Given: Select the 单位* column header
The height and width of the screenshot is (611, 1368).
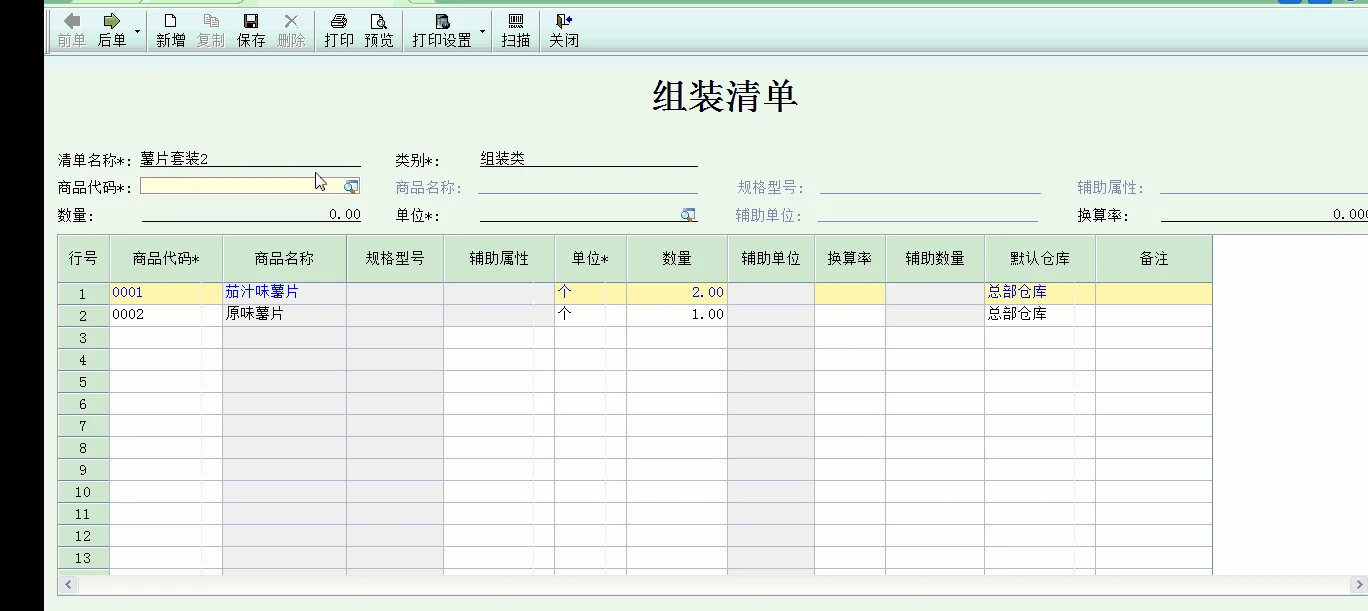Looking at the screenshot, I should tap(591, 258).
